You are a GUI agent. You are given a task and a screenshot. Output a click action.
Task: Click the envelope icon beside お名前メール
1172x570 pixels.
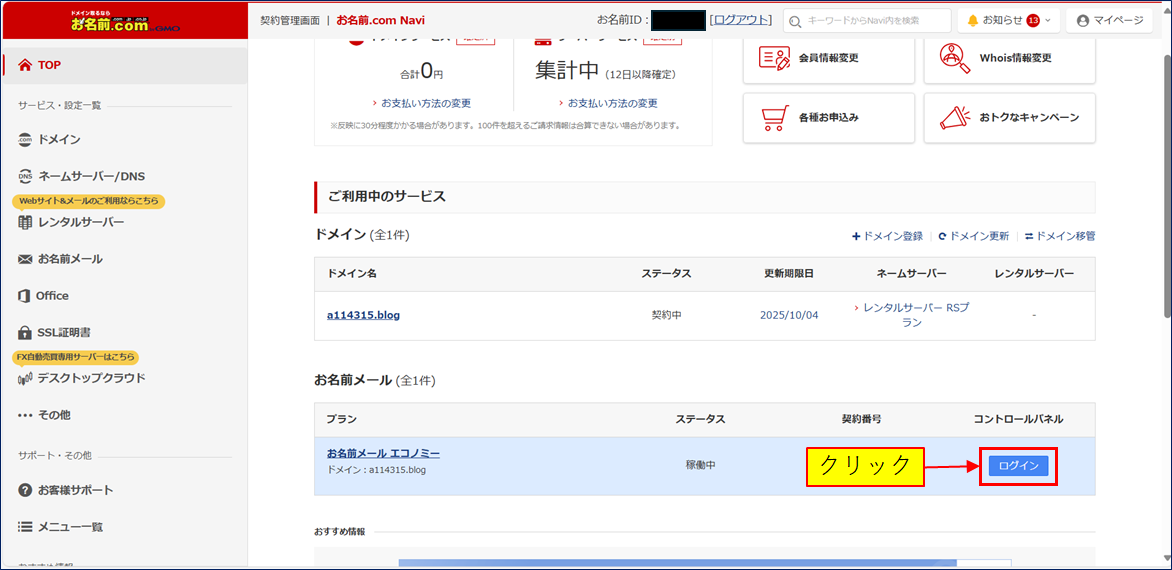25,259
